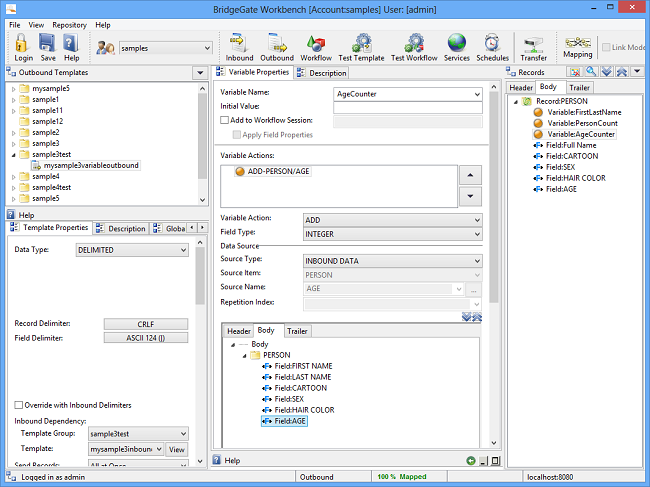Expand the mysample5 folder
This screenshot has height=487, width=650.
click(13, 89)
